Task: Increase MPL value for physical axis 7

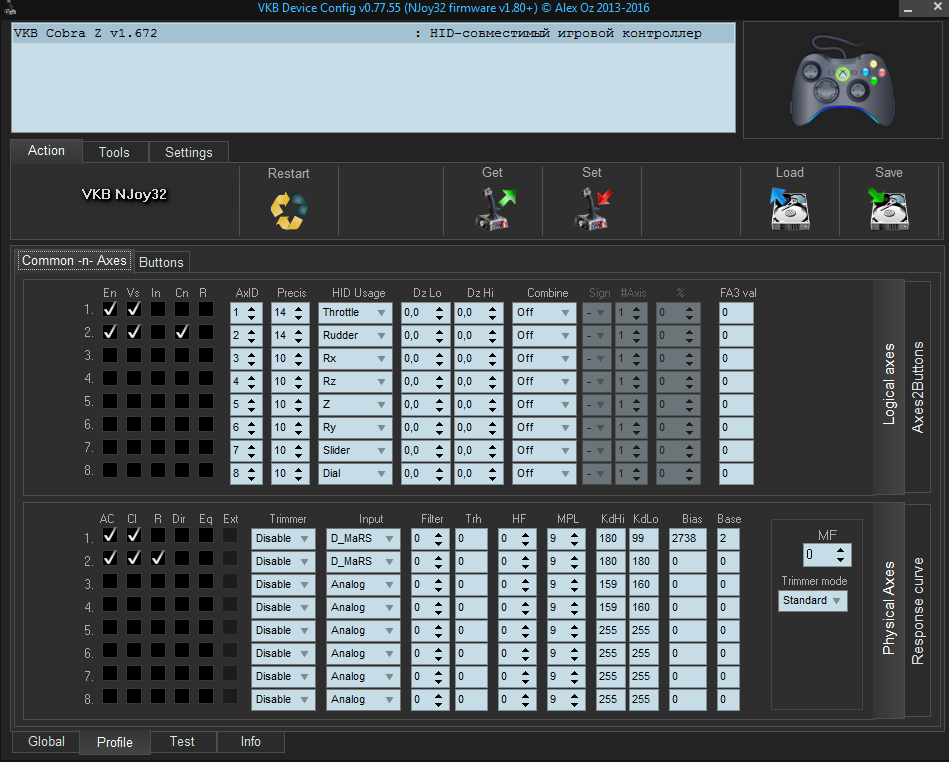Action: pyautogui.click(x=574, y=672)
